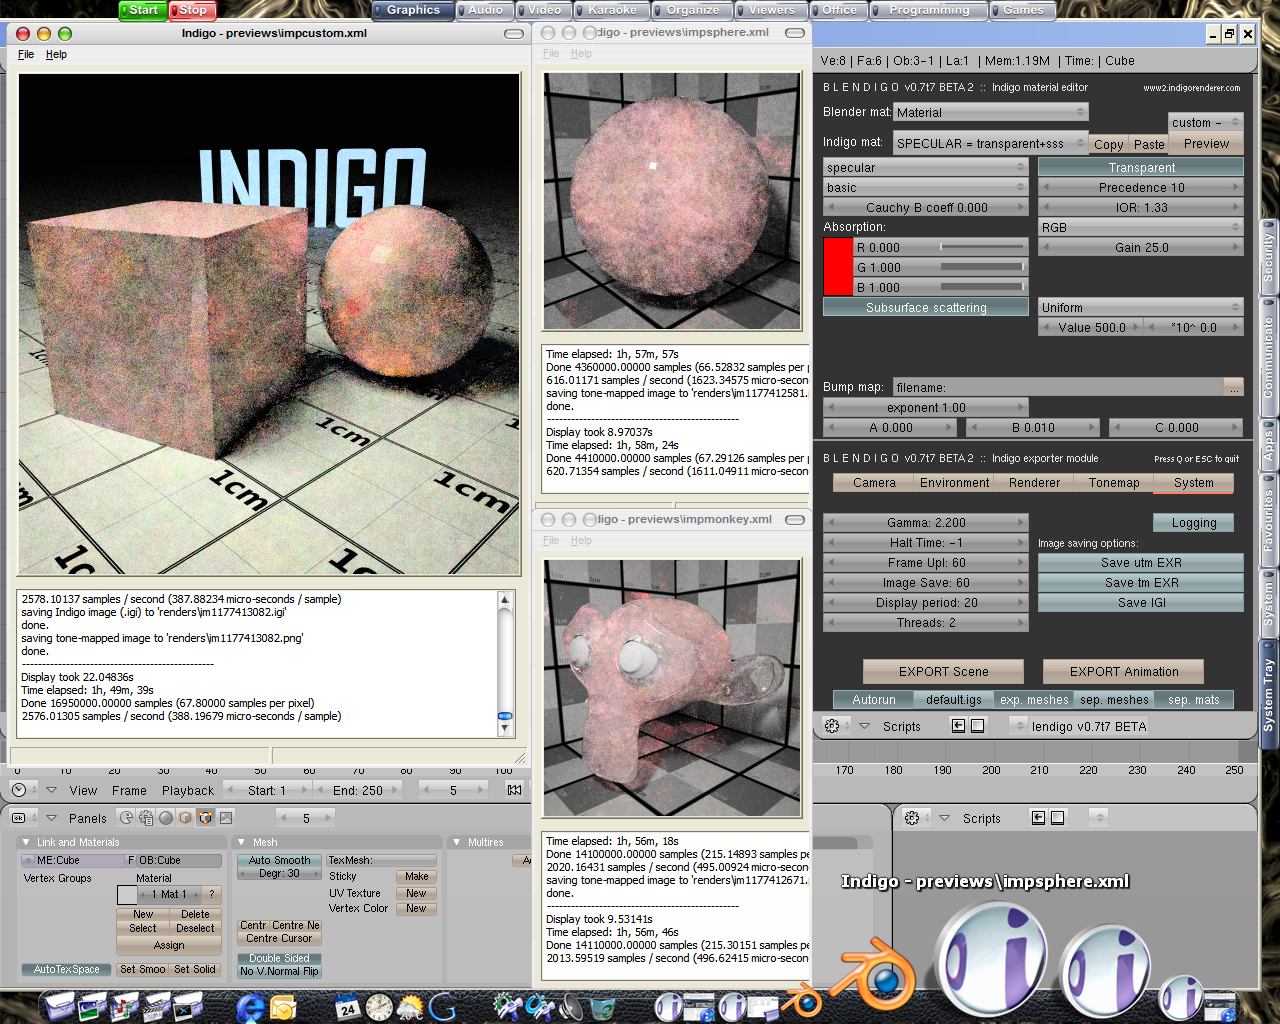Click the EXPORT Scene button

pos(943,672)
